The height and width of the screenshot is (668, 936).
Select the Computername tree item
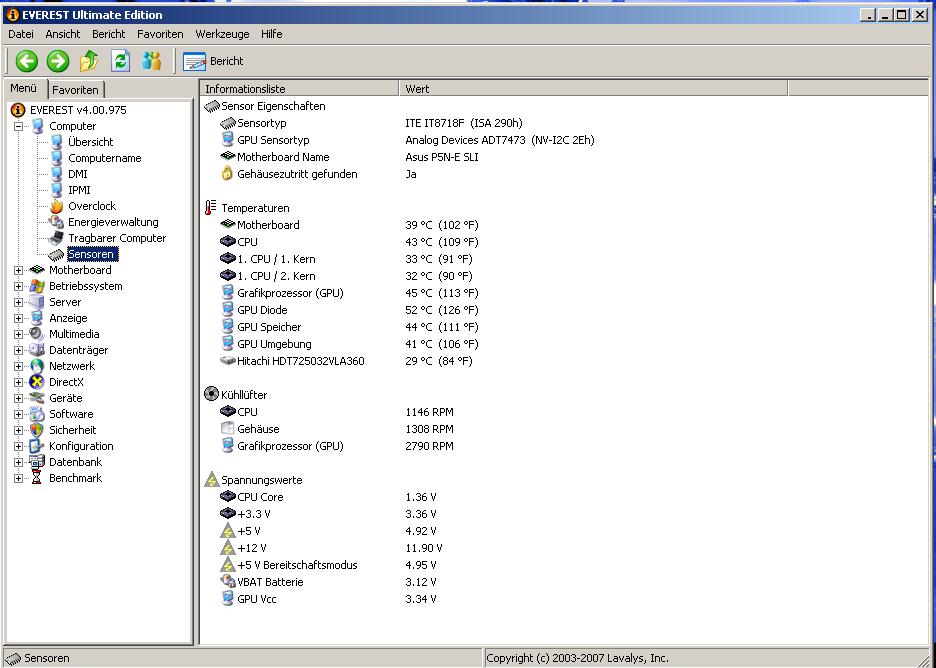coord(104,158)
